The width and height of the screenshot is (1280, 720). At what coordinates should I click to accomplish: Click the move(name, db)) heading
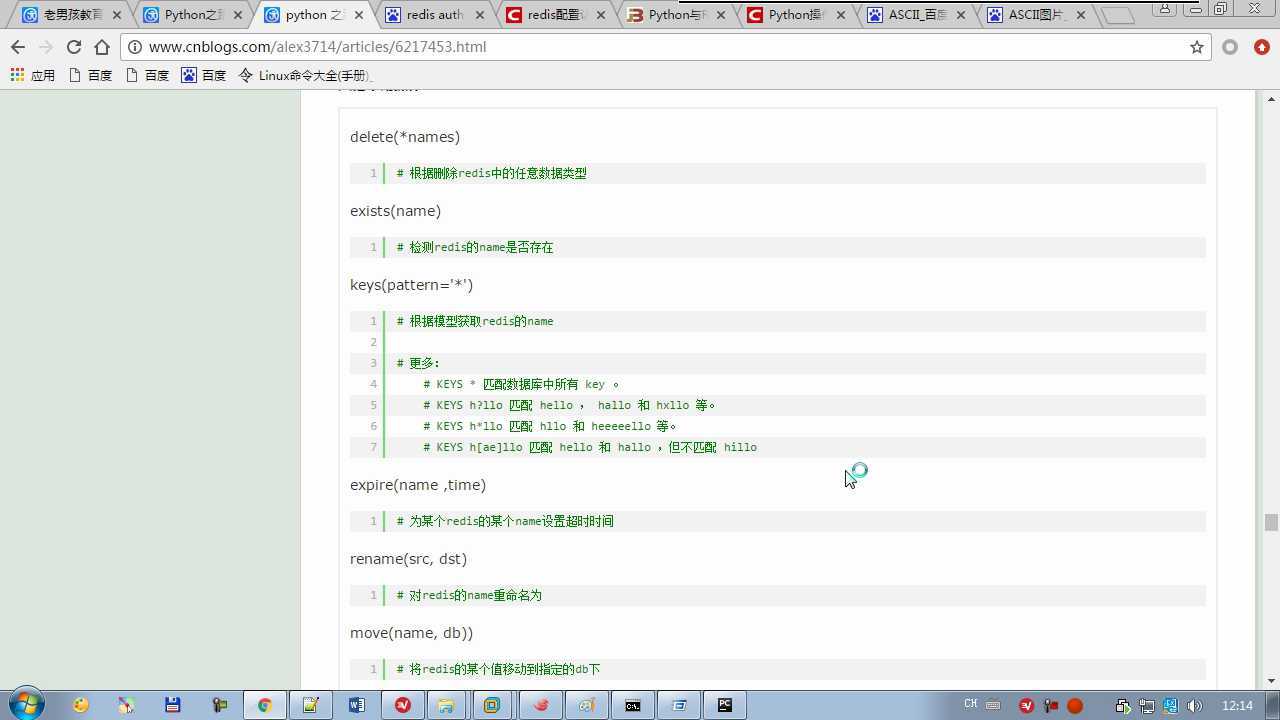411,633
